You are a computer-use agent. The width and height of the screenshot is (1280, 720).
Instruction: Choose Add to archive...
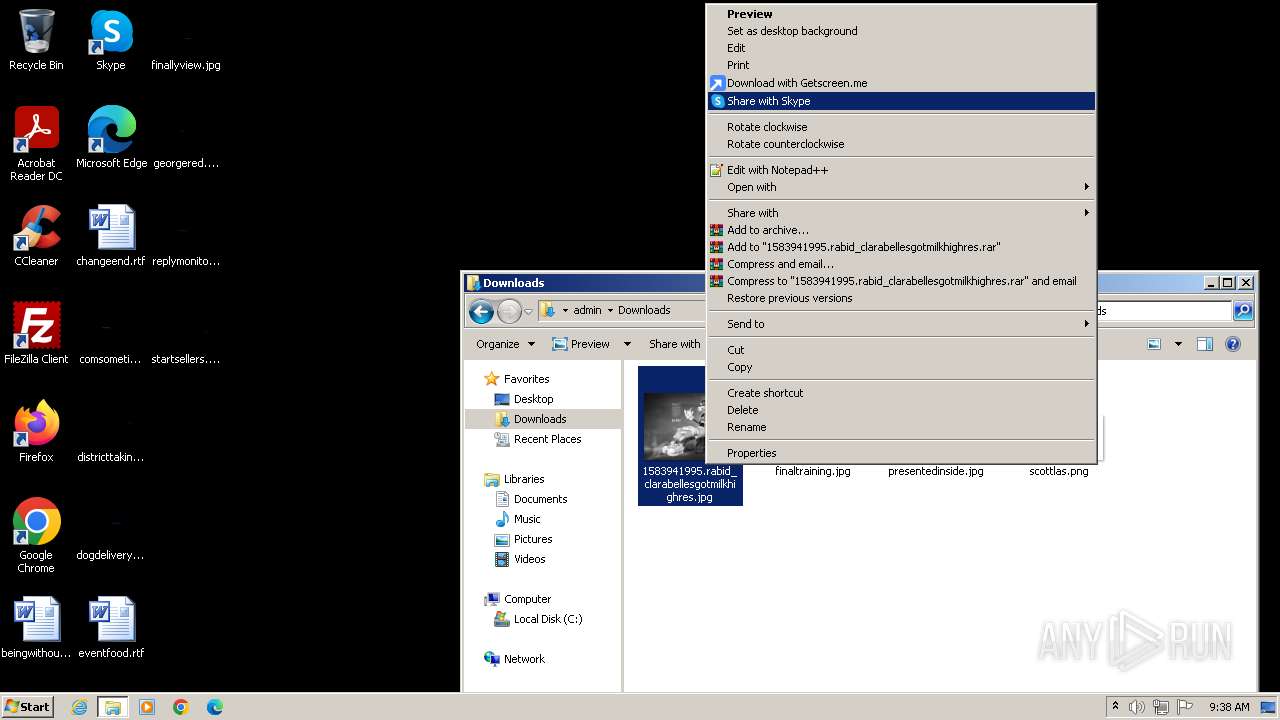pyautogui.click(x=902, y=230)
